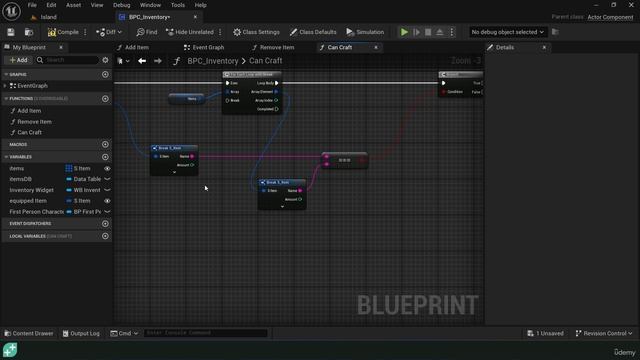The width and height of the screenshot is (640, 360).
Task: Open Class Defaults
Action: tap(313, 32)
